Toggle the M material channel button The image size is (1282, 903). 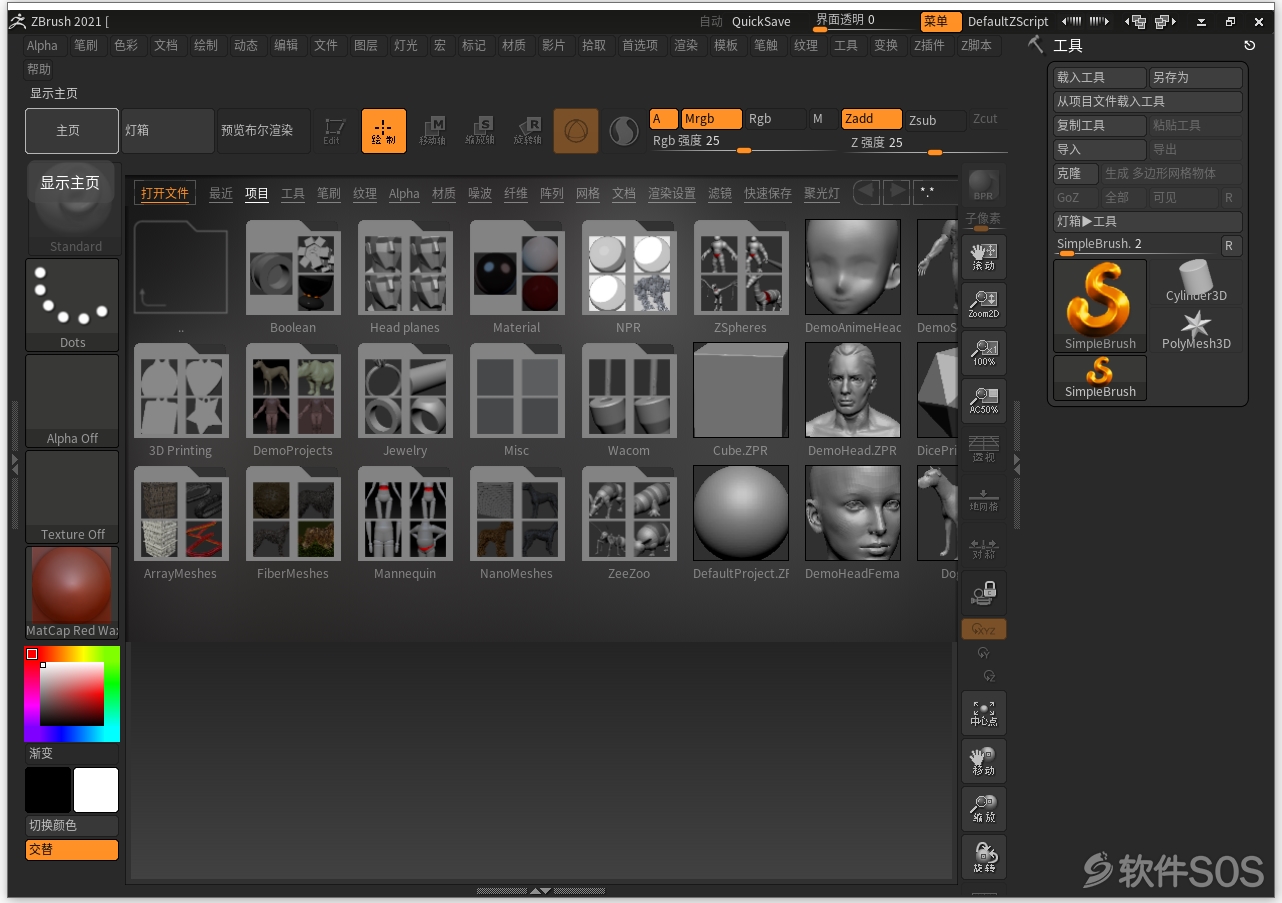pos(822,119)
